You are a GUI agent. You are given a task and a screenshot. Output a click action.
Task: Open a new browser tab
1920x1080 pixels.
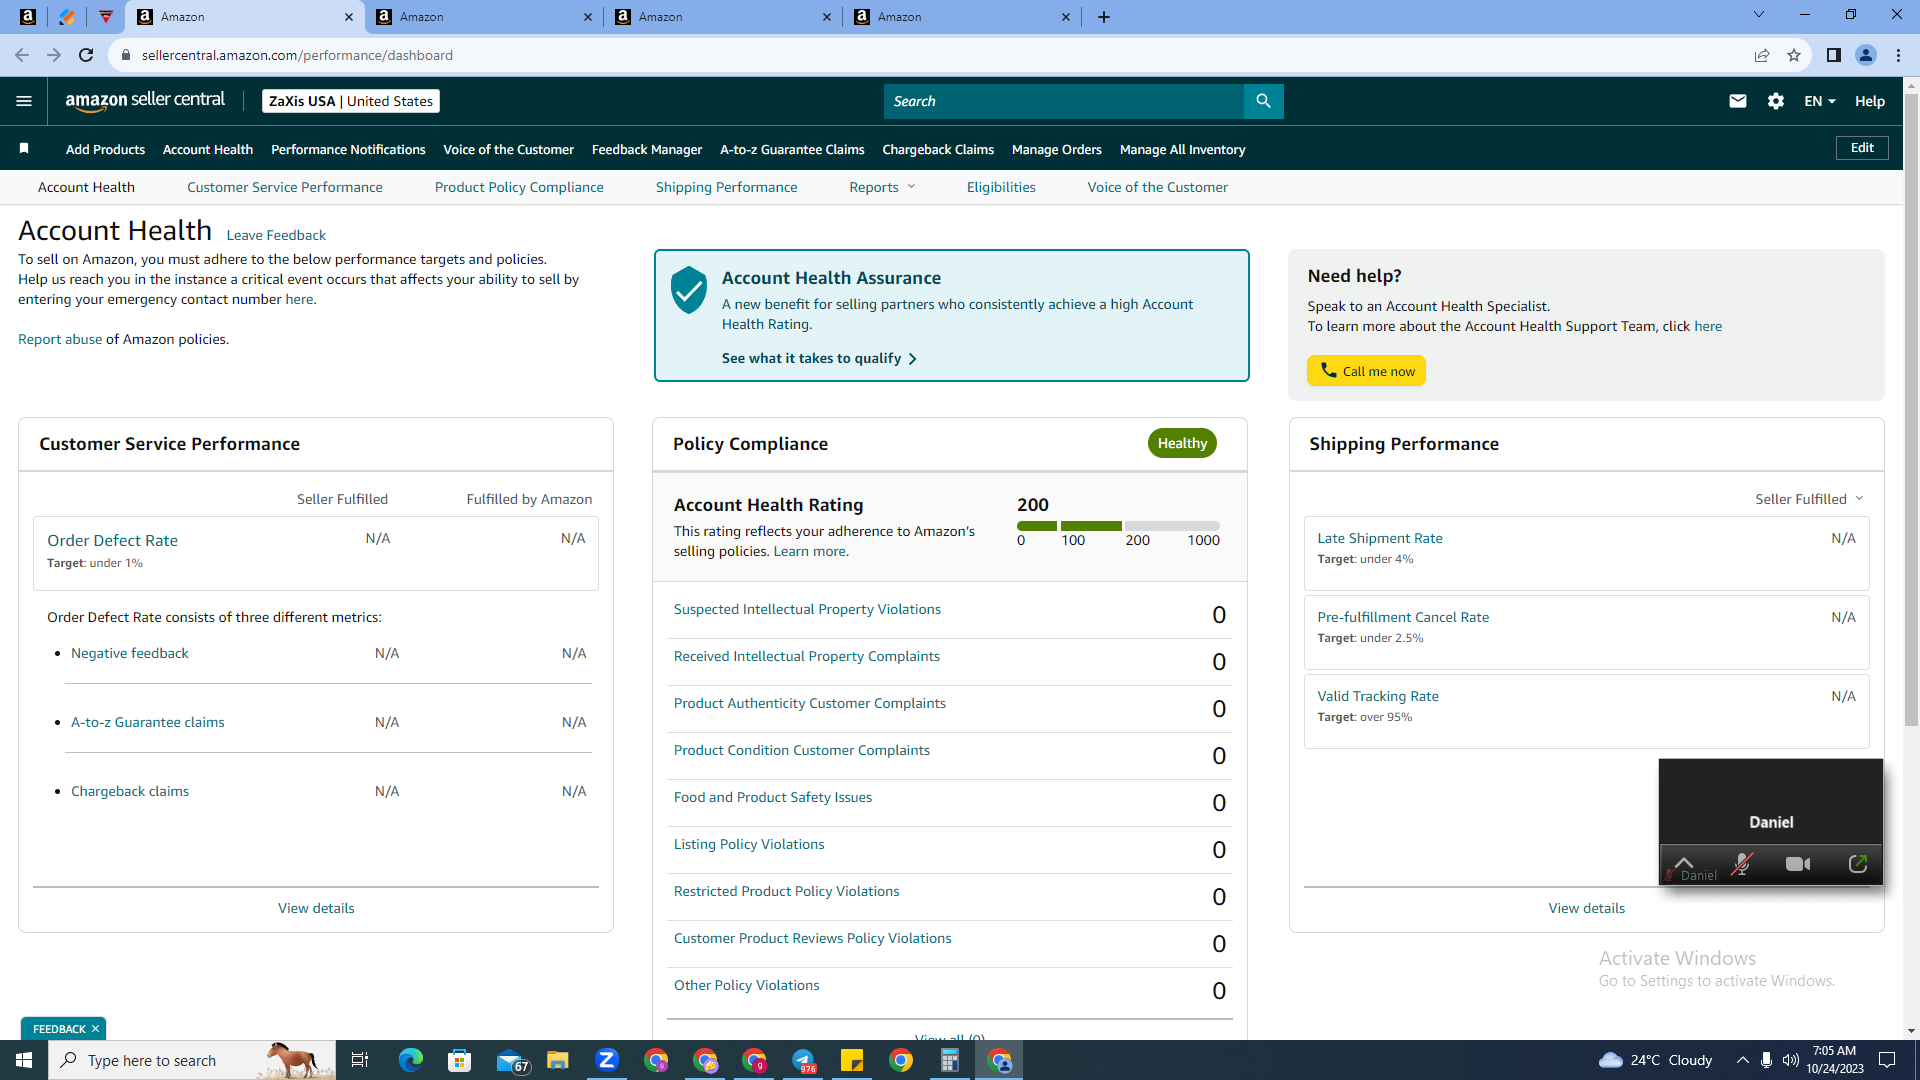coord(1104,17)
